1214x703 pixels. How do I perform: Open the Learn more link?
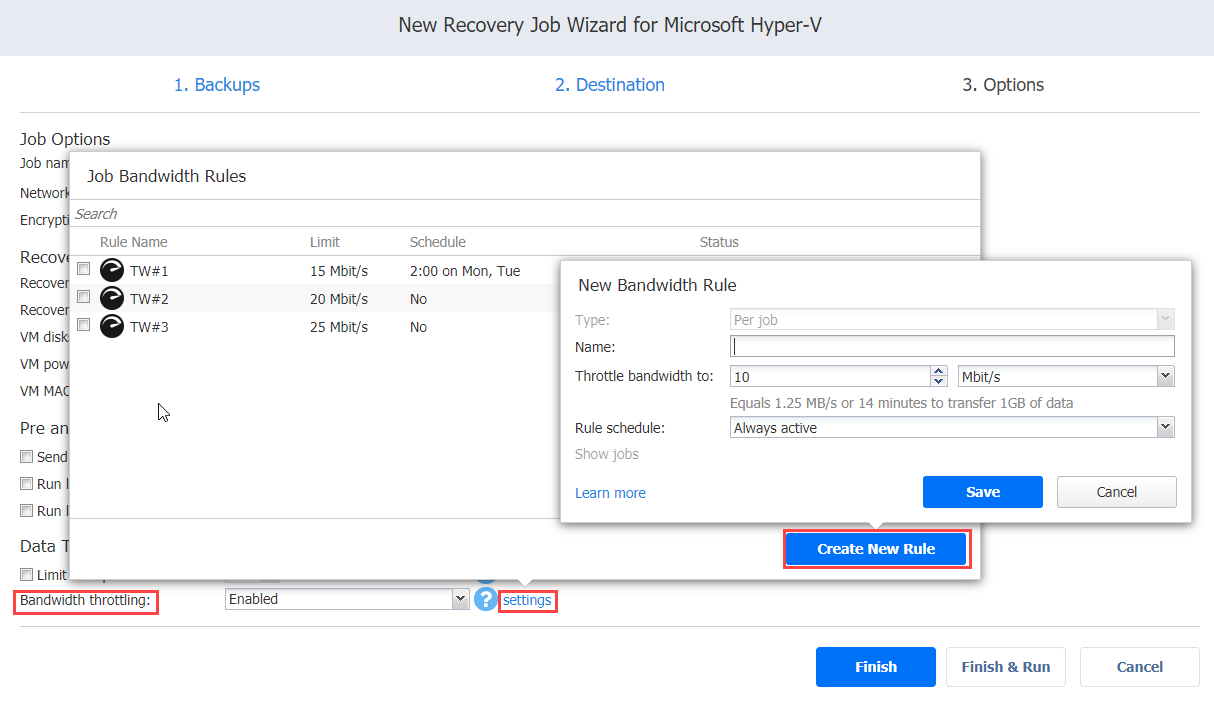tap(610, 493)
